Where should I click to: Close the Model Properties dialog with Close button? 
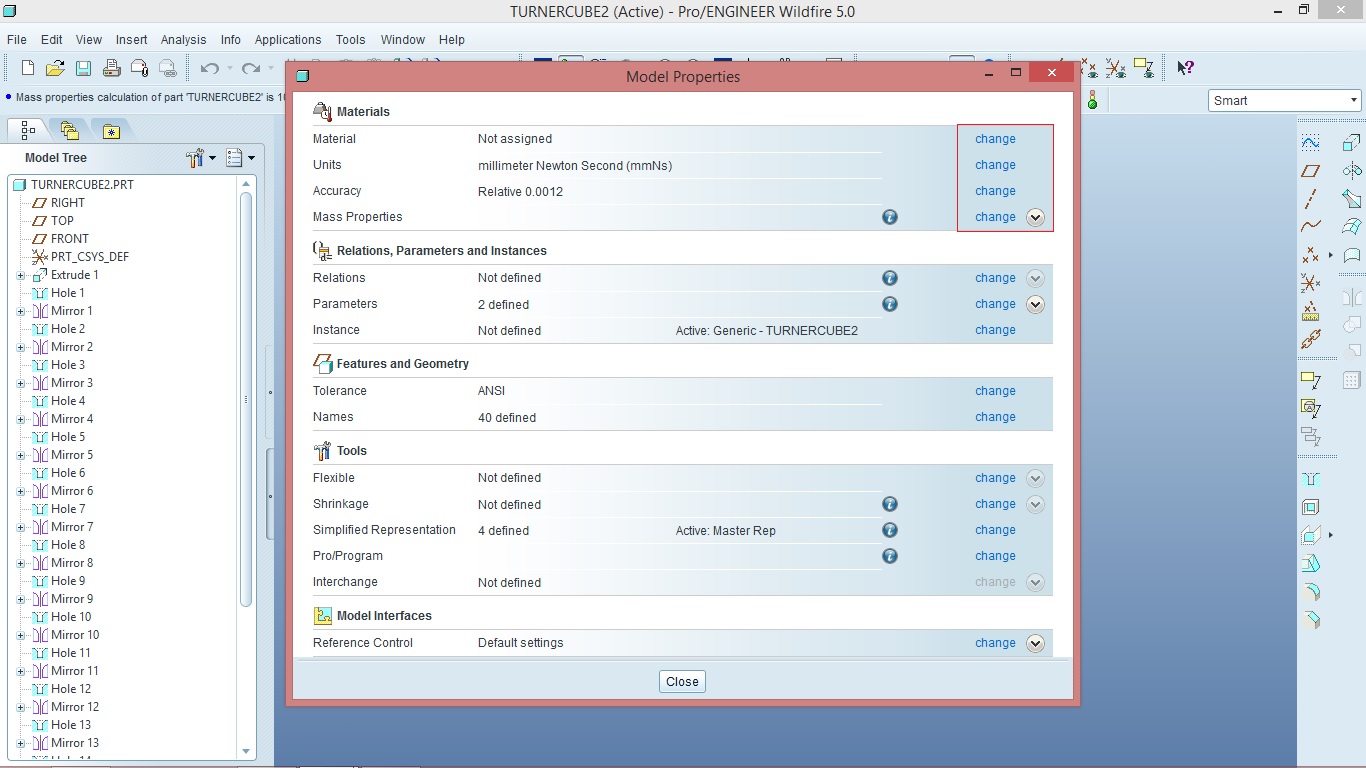coord(682,681)
